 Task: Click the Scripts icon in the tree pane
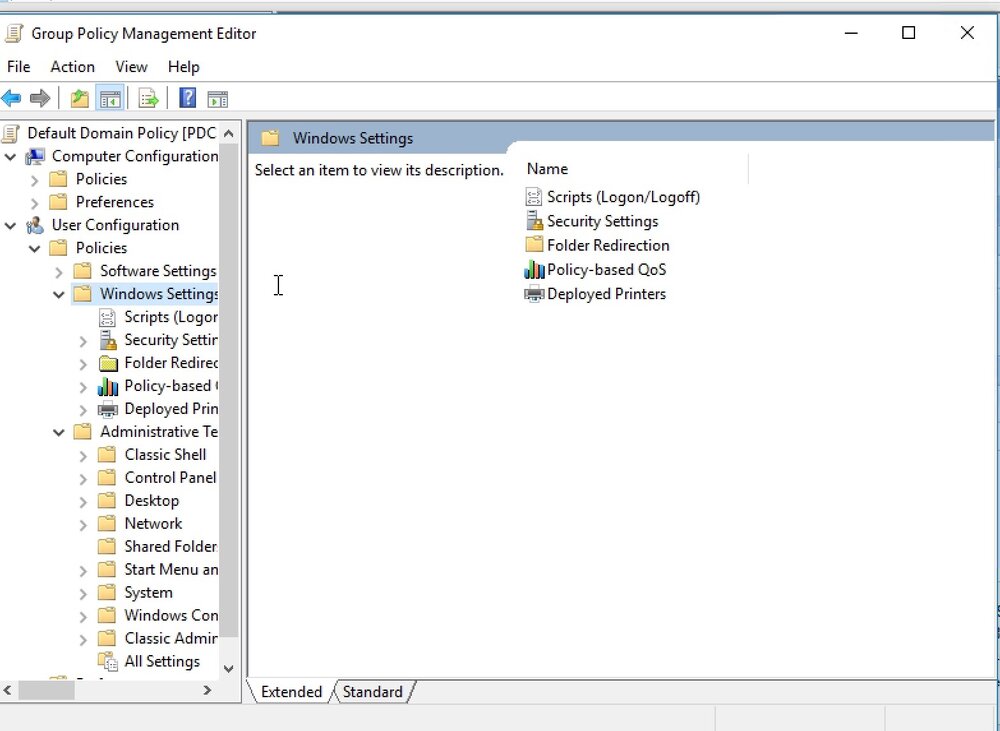[107, 317]
